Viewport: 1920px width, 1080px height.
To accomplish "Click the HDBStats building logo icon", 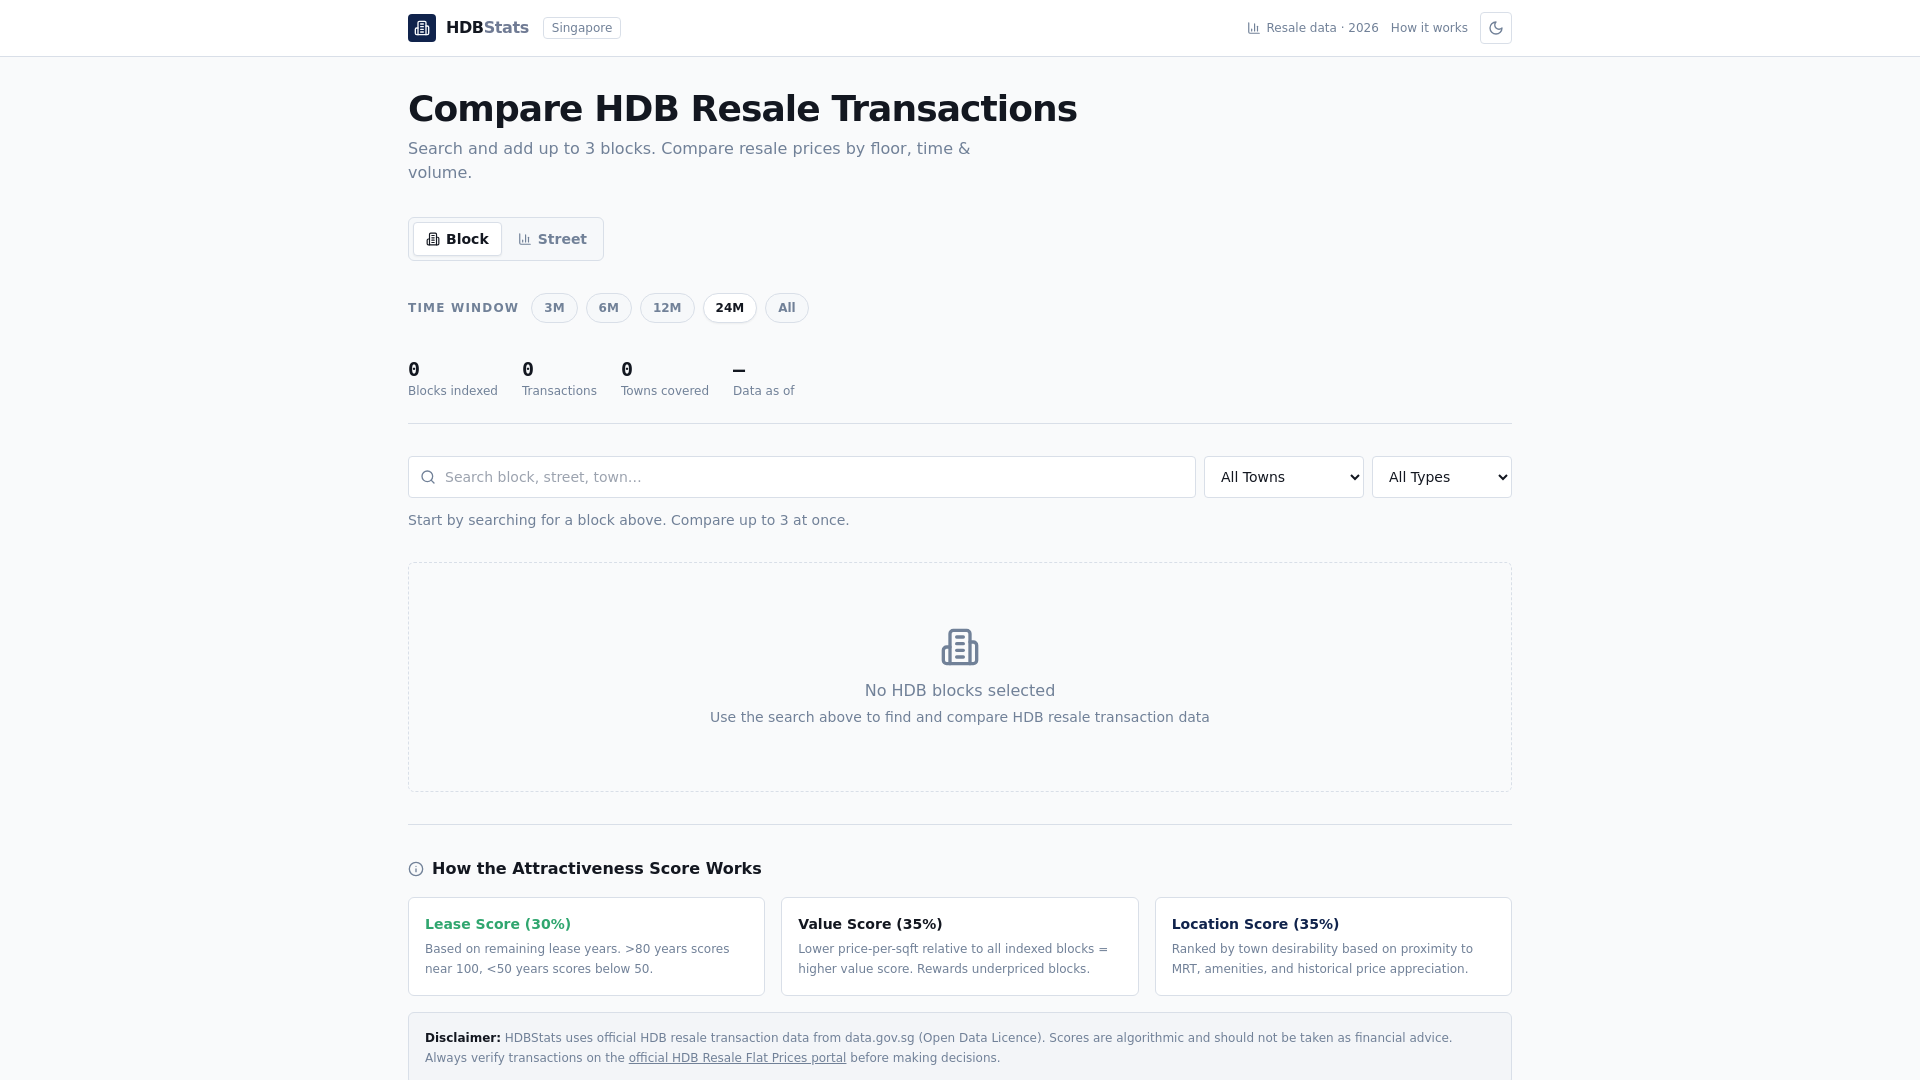I will [422, 28].
